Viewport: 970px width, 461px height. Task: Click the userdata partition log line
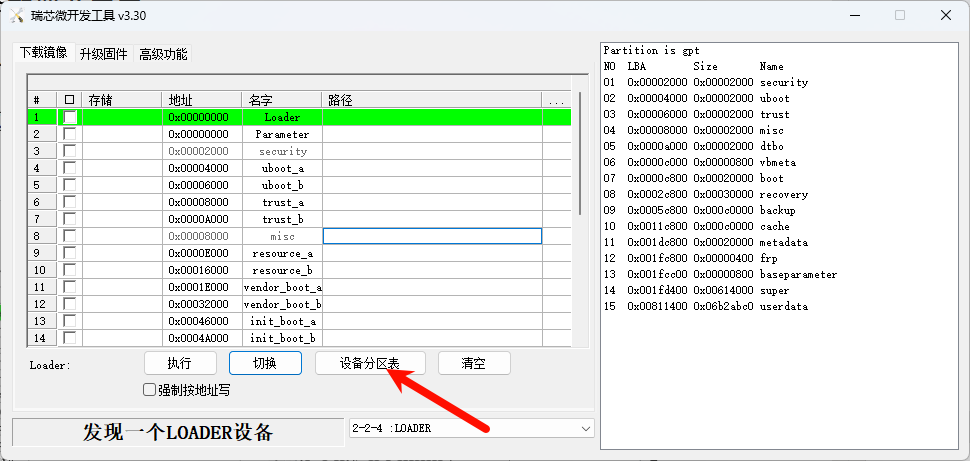click(x=706, y=306)
